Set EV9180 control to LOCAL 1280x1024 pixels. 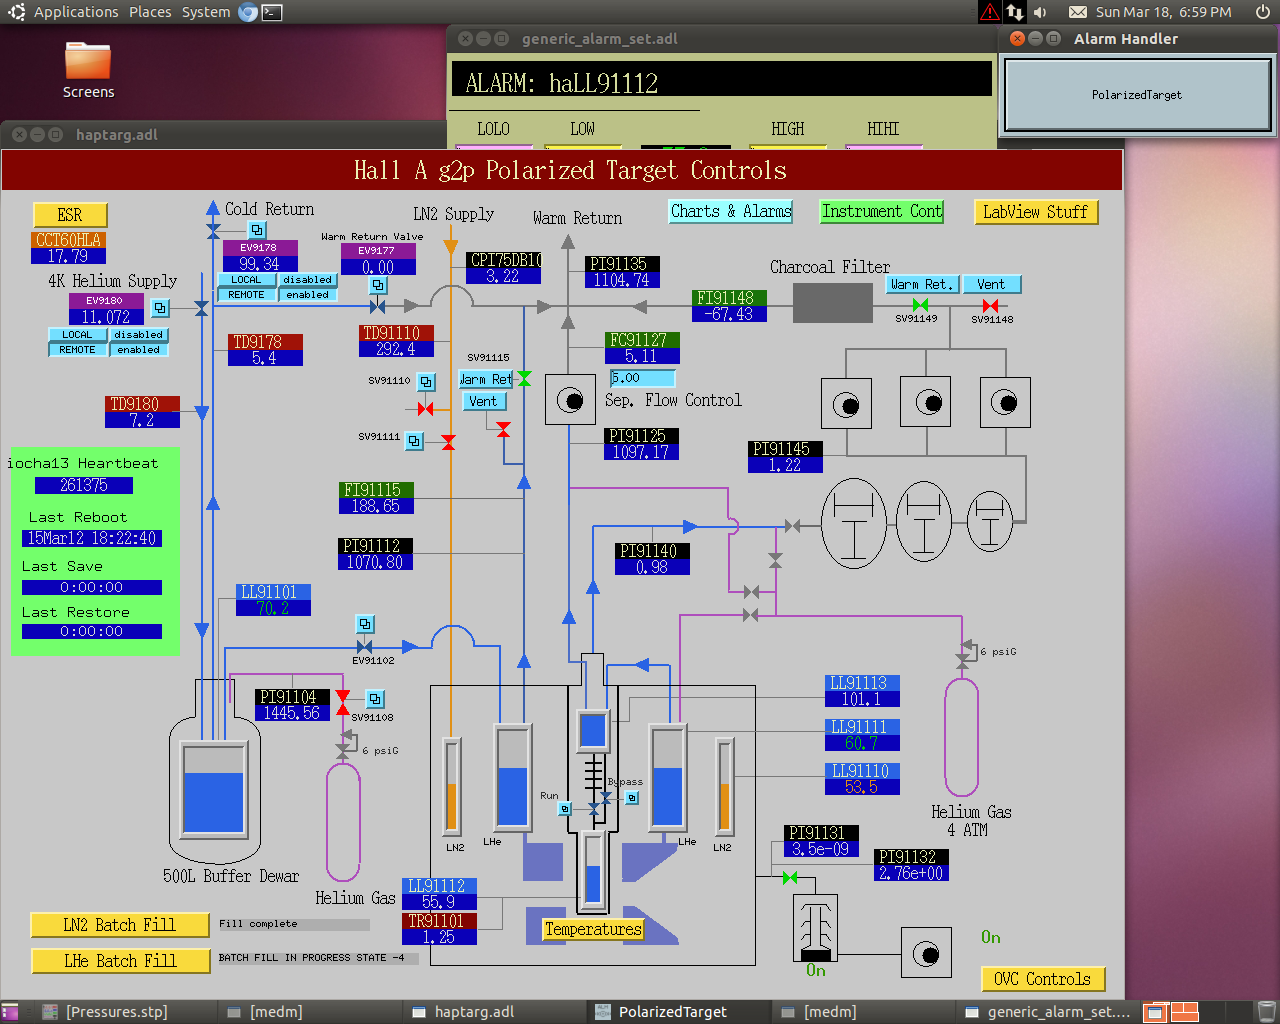pyautogui.click(x=77, y=335)
